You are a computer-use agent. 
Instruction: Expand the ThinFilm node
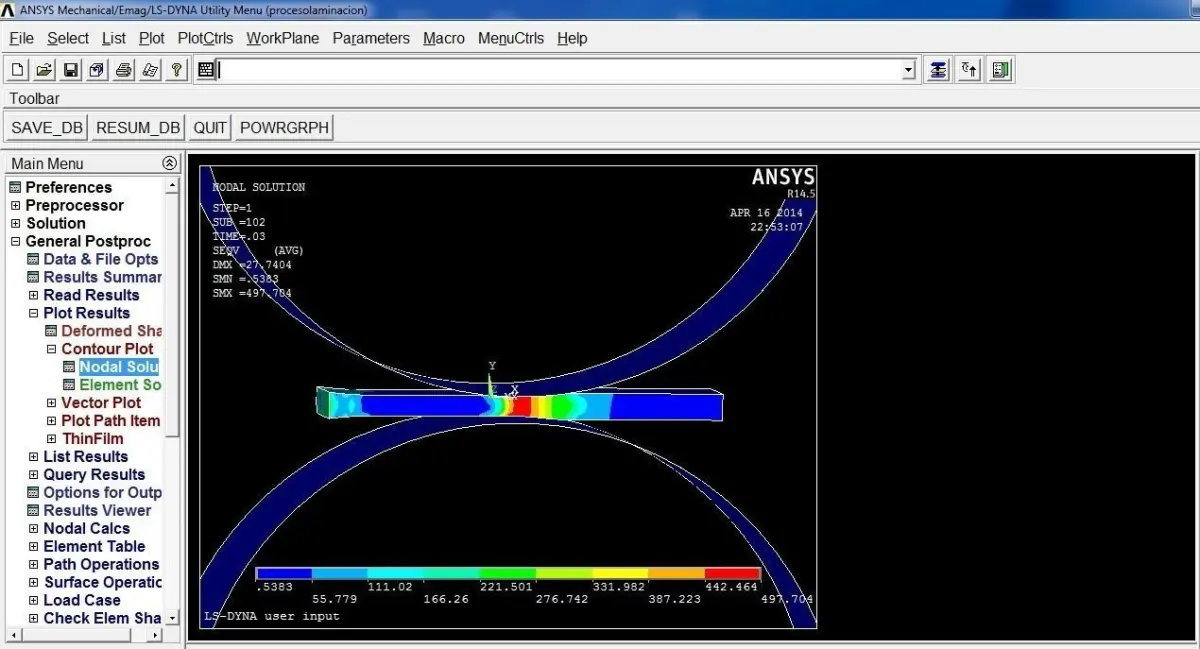[x=51, y=439]
